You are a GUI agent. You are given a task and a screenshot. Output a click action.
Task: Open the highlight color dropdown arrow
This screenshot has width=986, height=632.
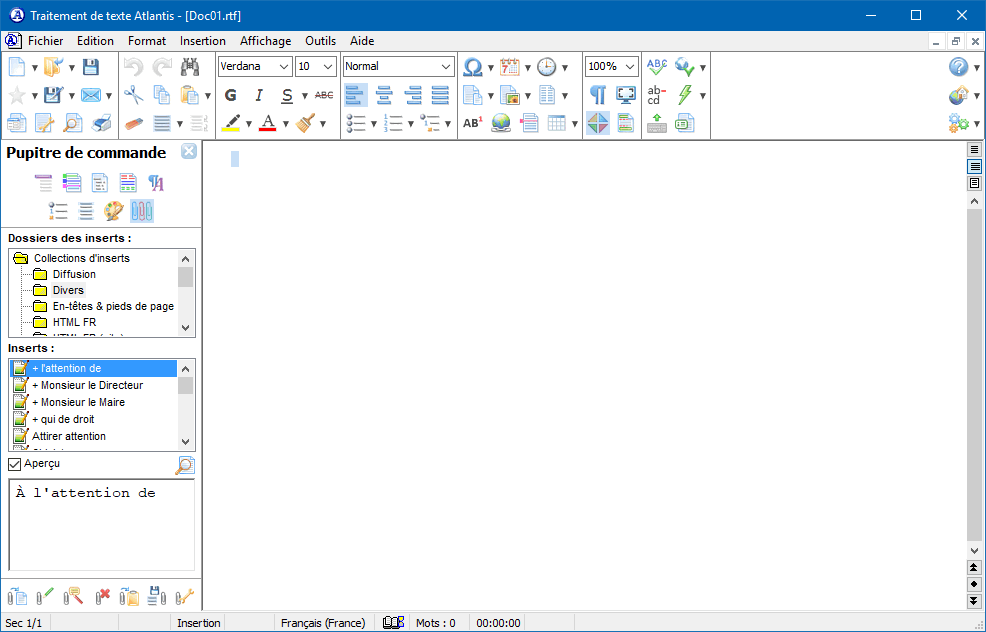pyautogui.click(x=248, y=124)
